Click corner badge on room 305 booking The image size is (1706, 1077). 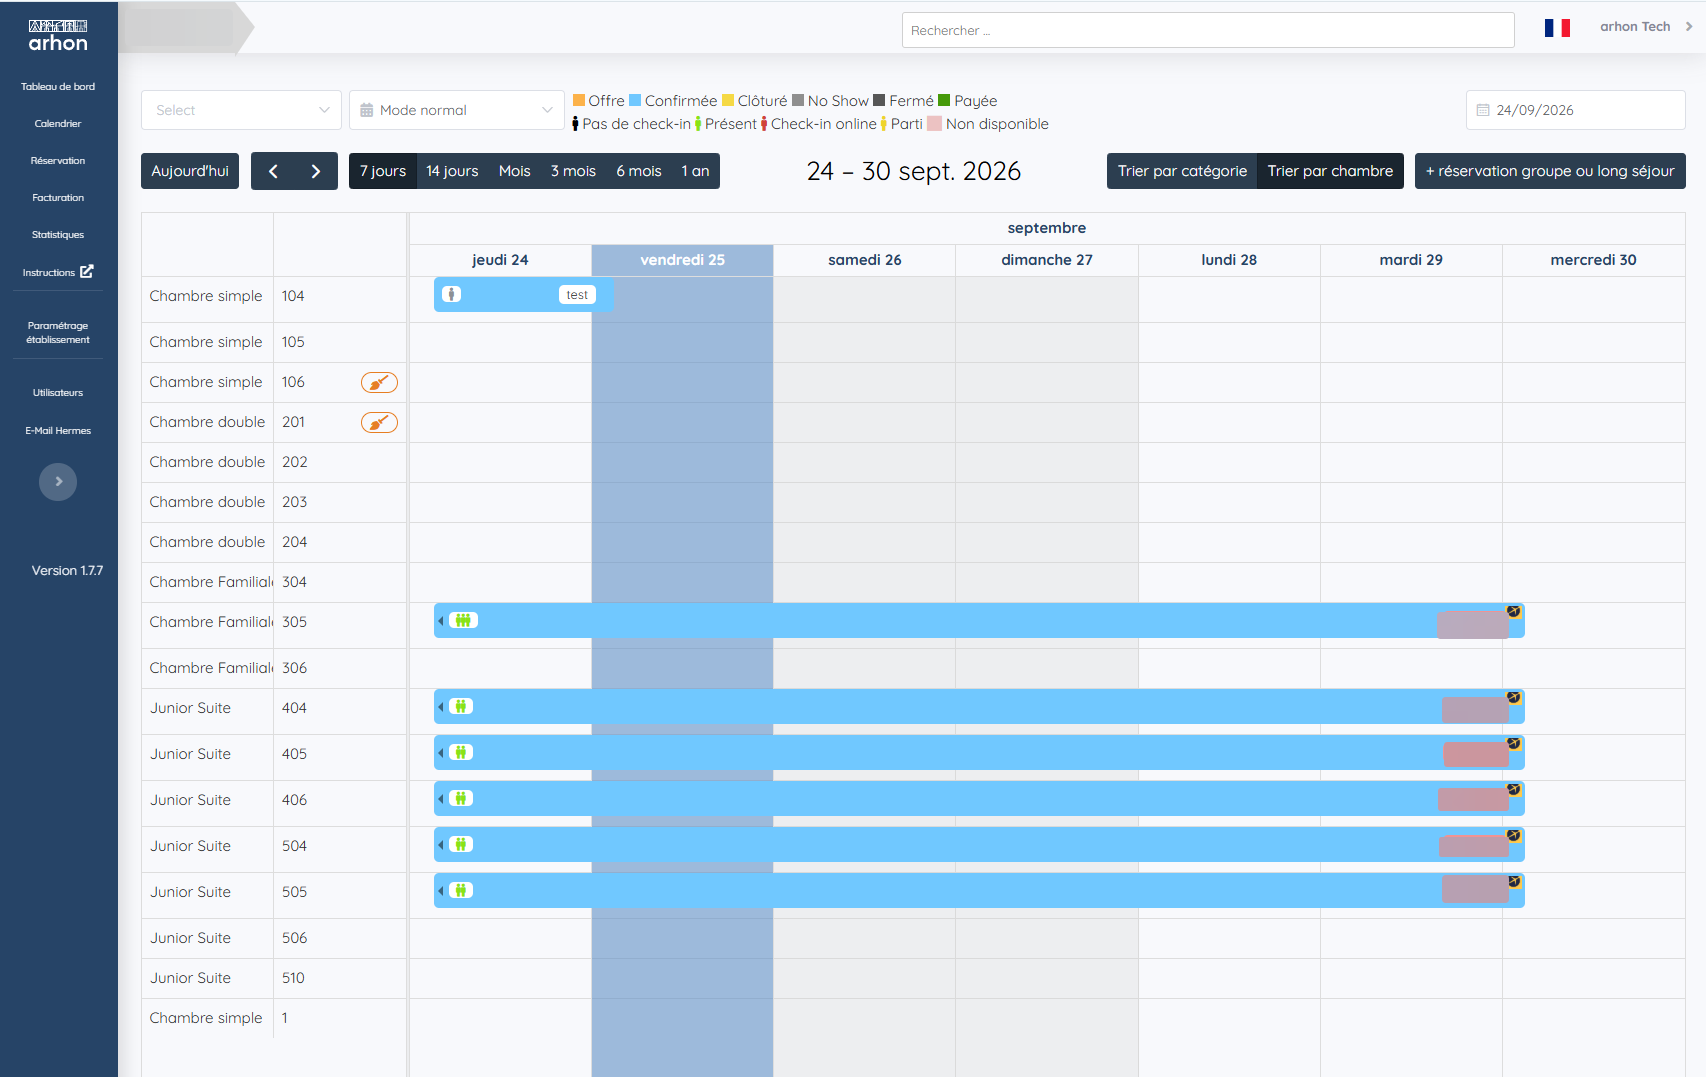(1514, 611)
